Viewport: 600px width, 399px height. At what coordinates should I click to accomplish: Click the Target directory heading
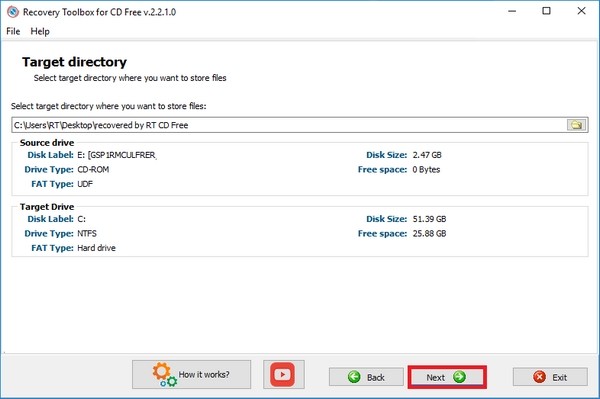(74, 62)
